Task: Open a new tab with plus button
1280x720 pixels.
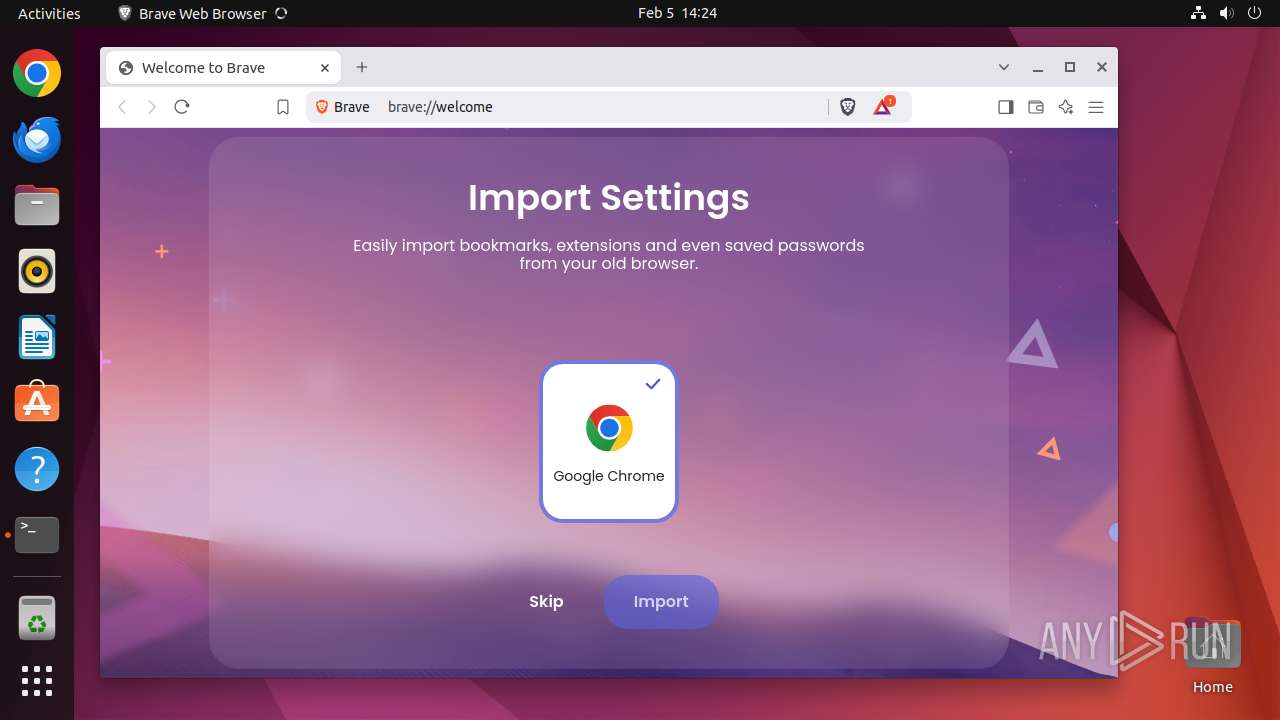Action: click(362, 67)
